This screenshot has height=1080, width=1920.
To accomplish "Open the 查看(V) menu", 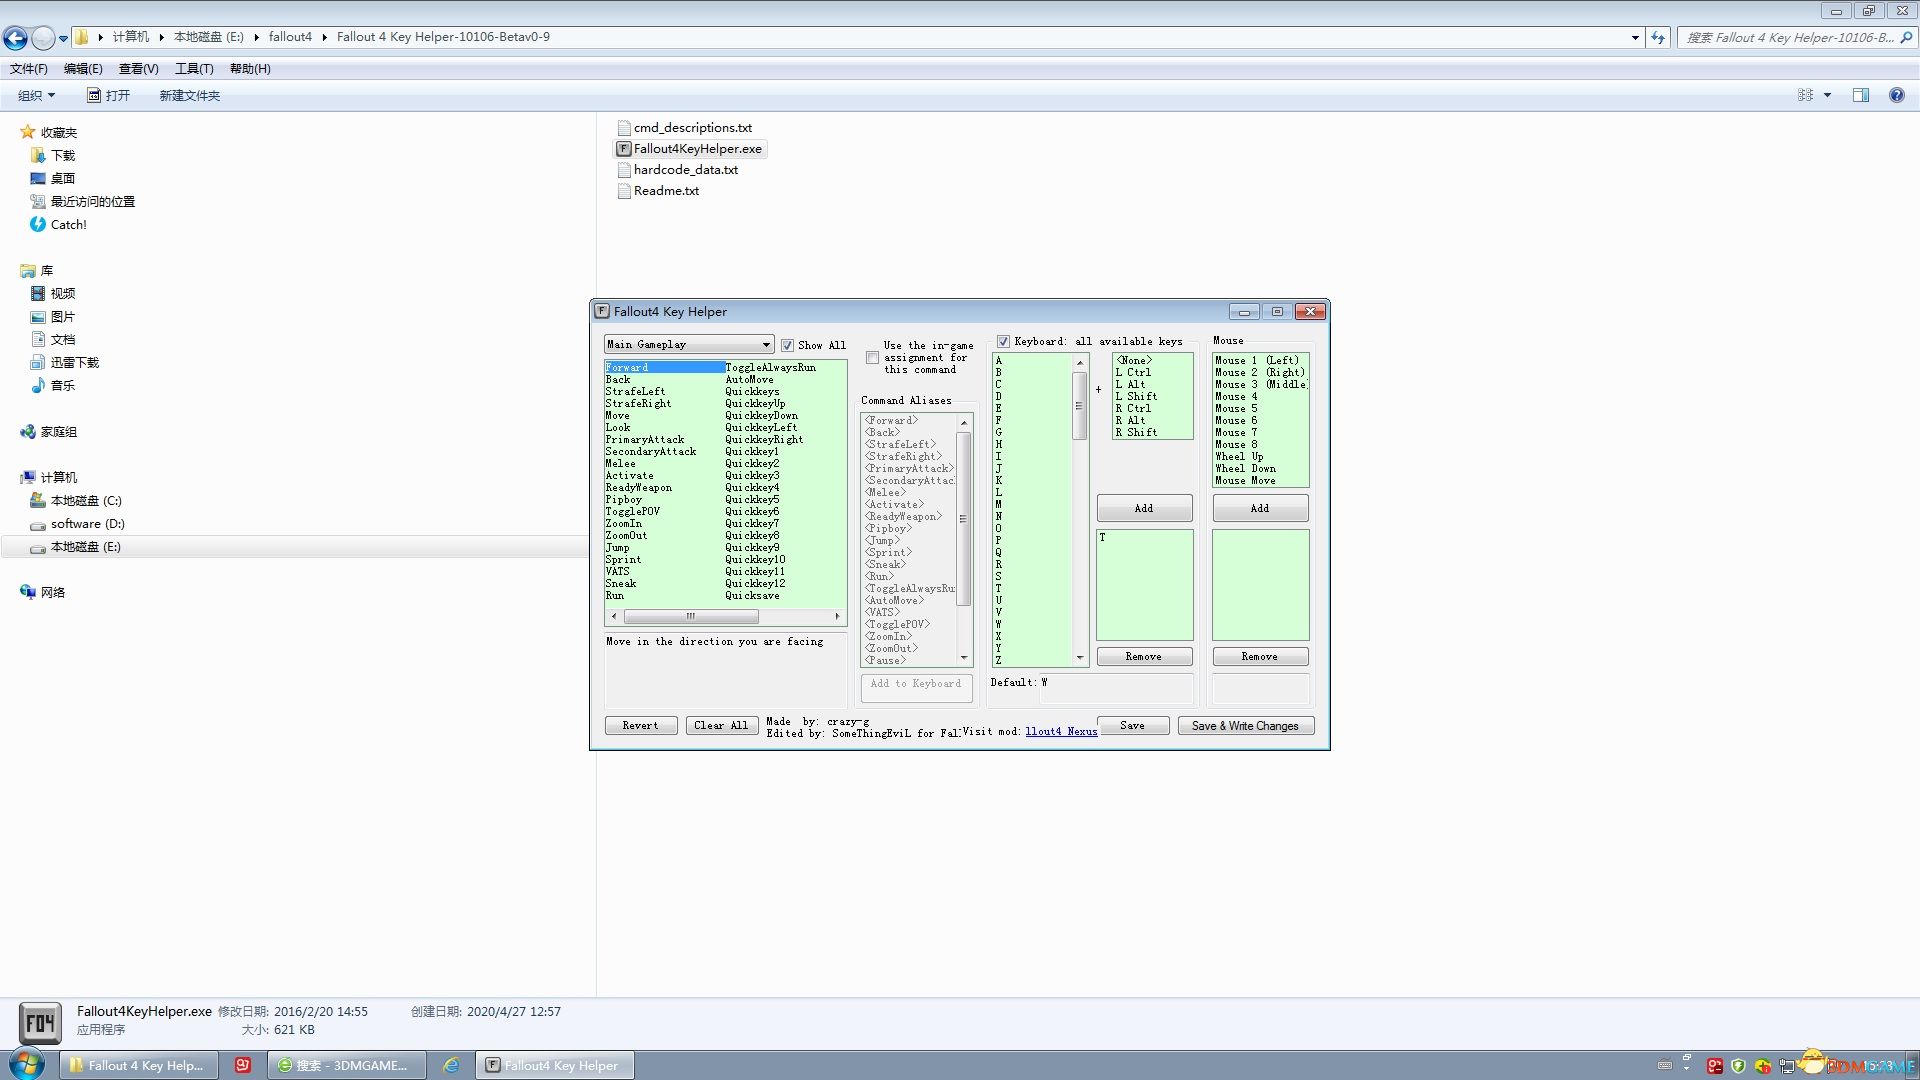I will point(138,69).
